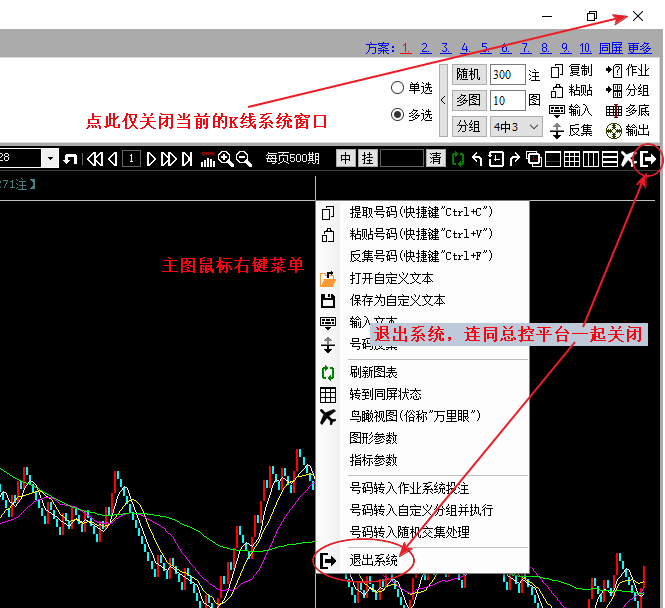Select the 单选 radio button

click(398, 88)
